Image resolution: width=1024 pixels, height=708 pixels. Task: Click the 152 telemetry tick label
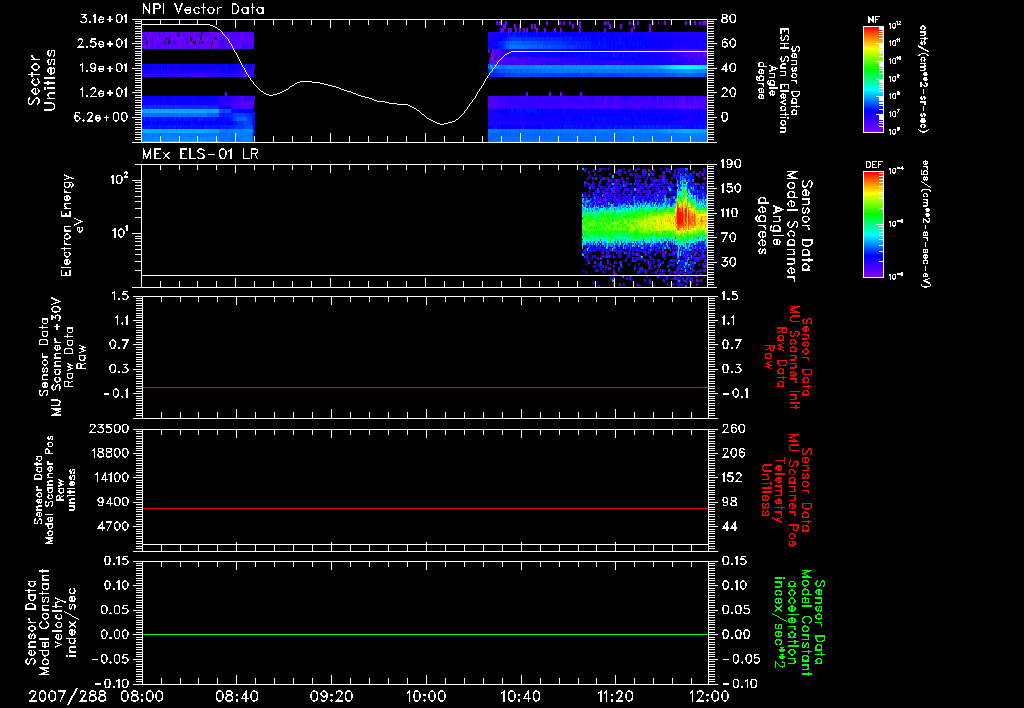point(732,477)
